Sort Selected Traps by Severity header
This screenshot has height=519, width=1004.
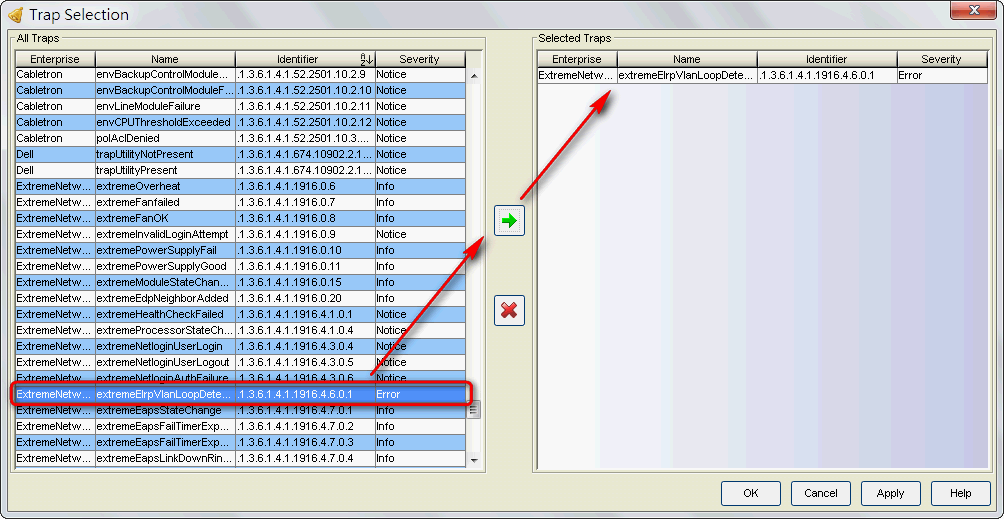click(x=942, y=59)
